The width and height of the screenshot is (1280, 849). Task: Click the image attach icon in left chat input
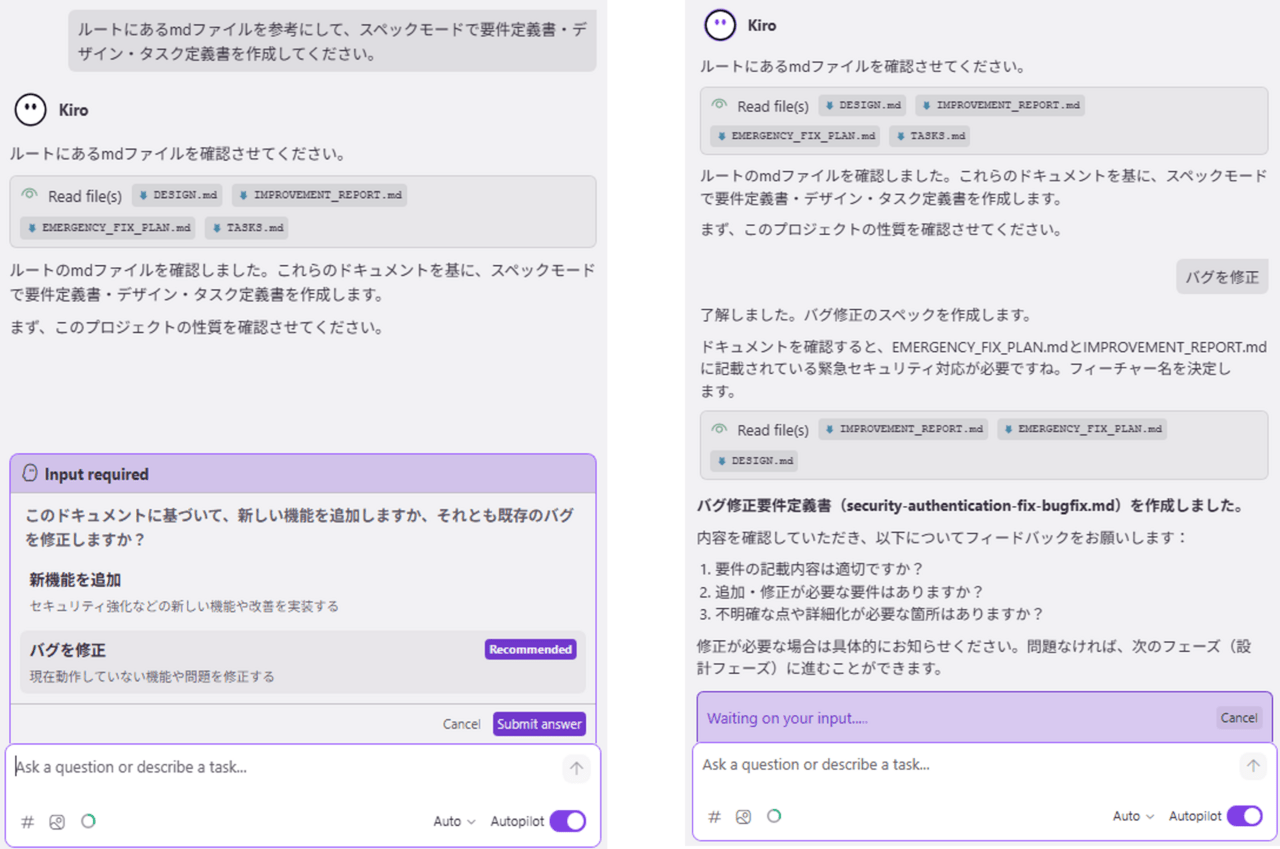[x=57, y=822]
